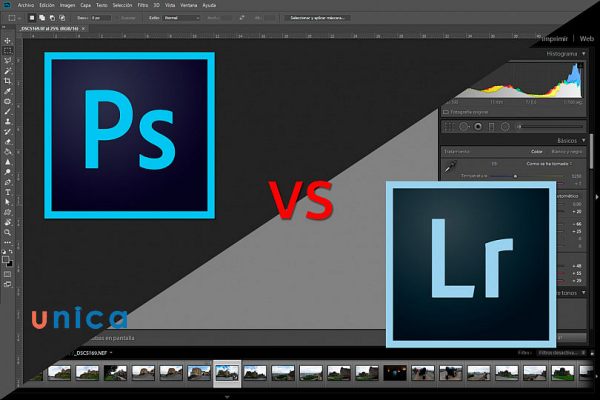Toggle Quick Mask mode icon
This screenshot has height=400, width=600.
click(8, 274)
